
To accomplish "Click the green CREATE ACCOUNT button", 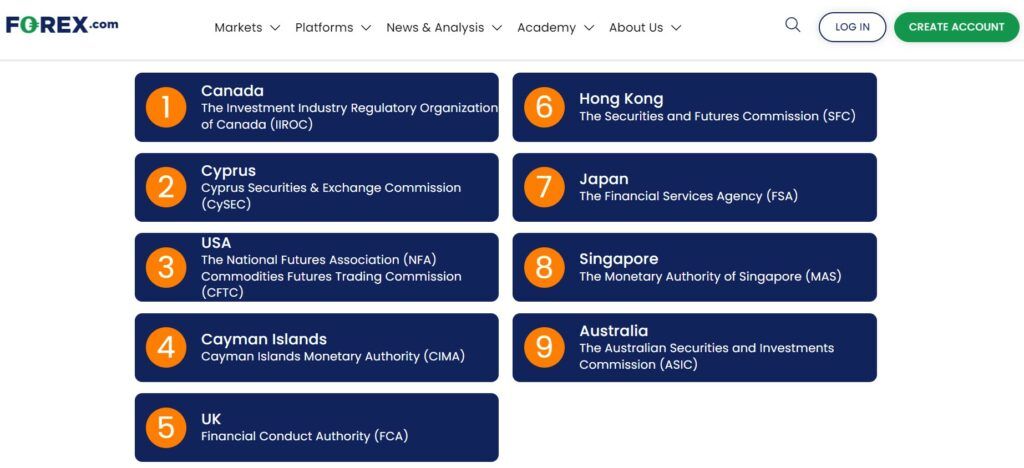I will tap(956, 27).
